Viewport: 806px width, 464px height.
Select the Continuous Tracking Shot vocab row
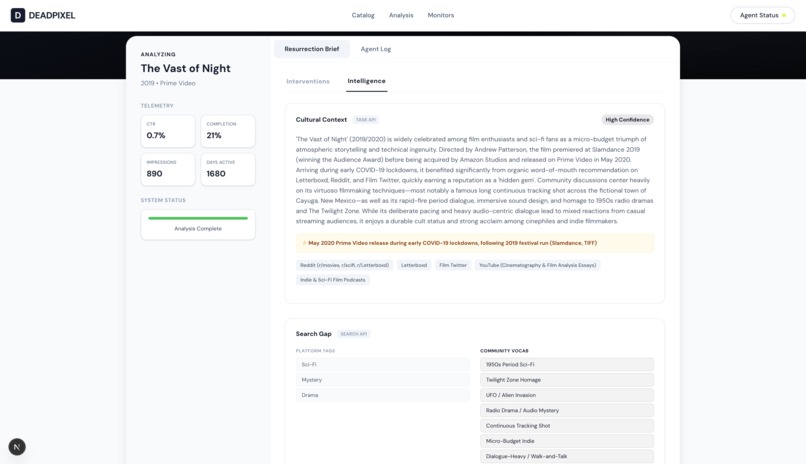(x=567, y=425)
